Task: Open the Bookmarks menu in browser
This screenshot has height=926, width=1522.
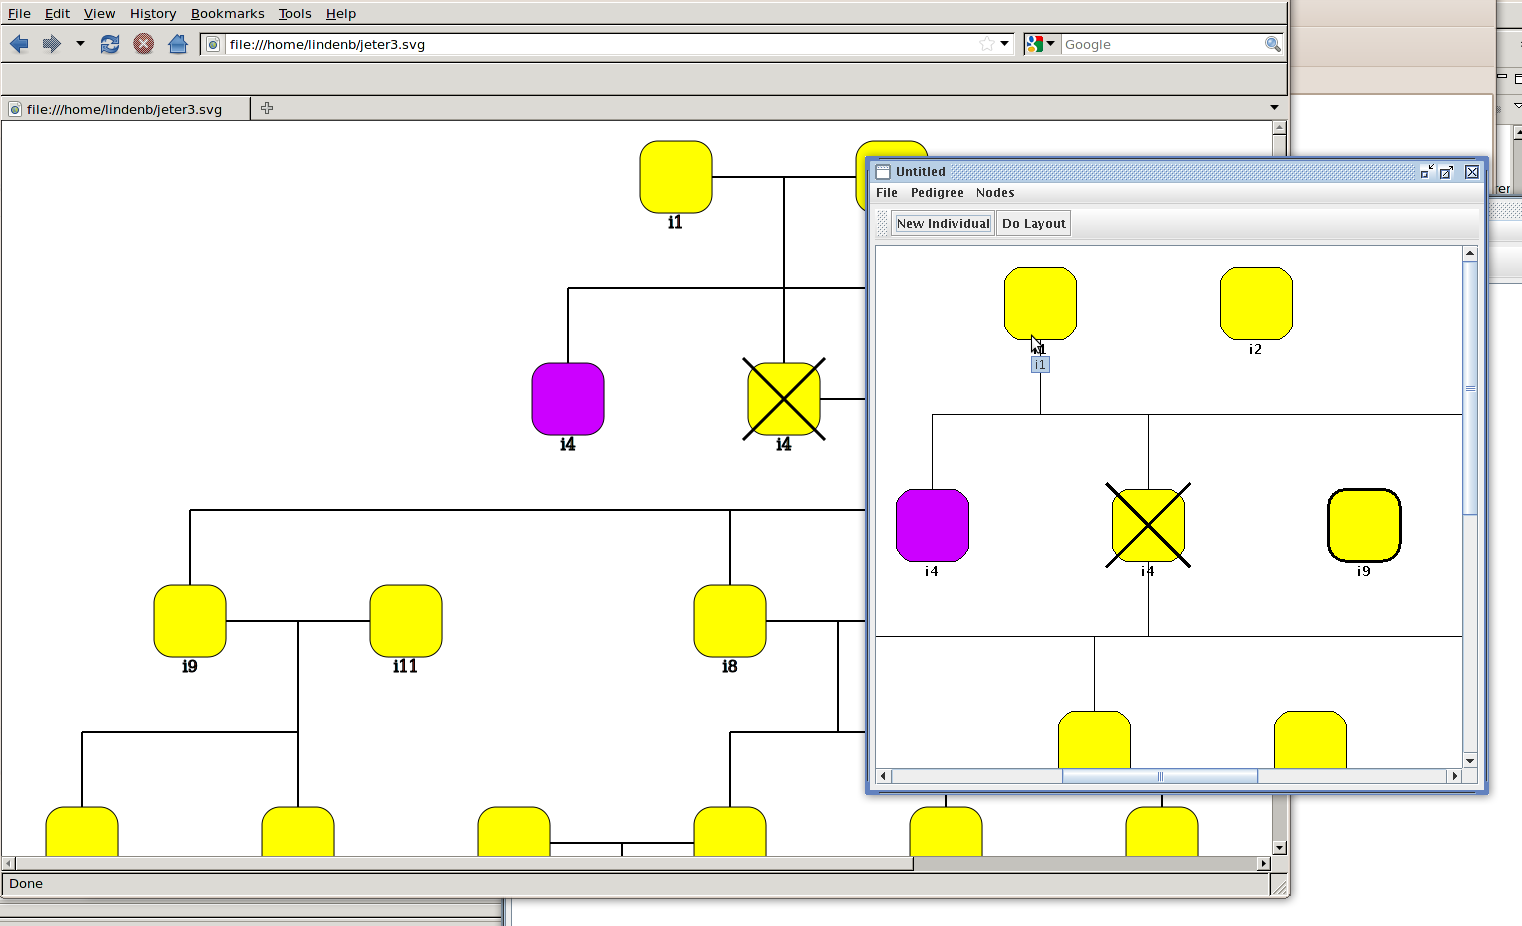Action: 227,13
